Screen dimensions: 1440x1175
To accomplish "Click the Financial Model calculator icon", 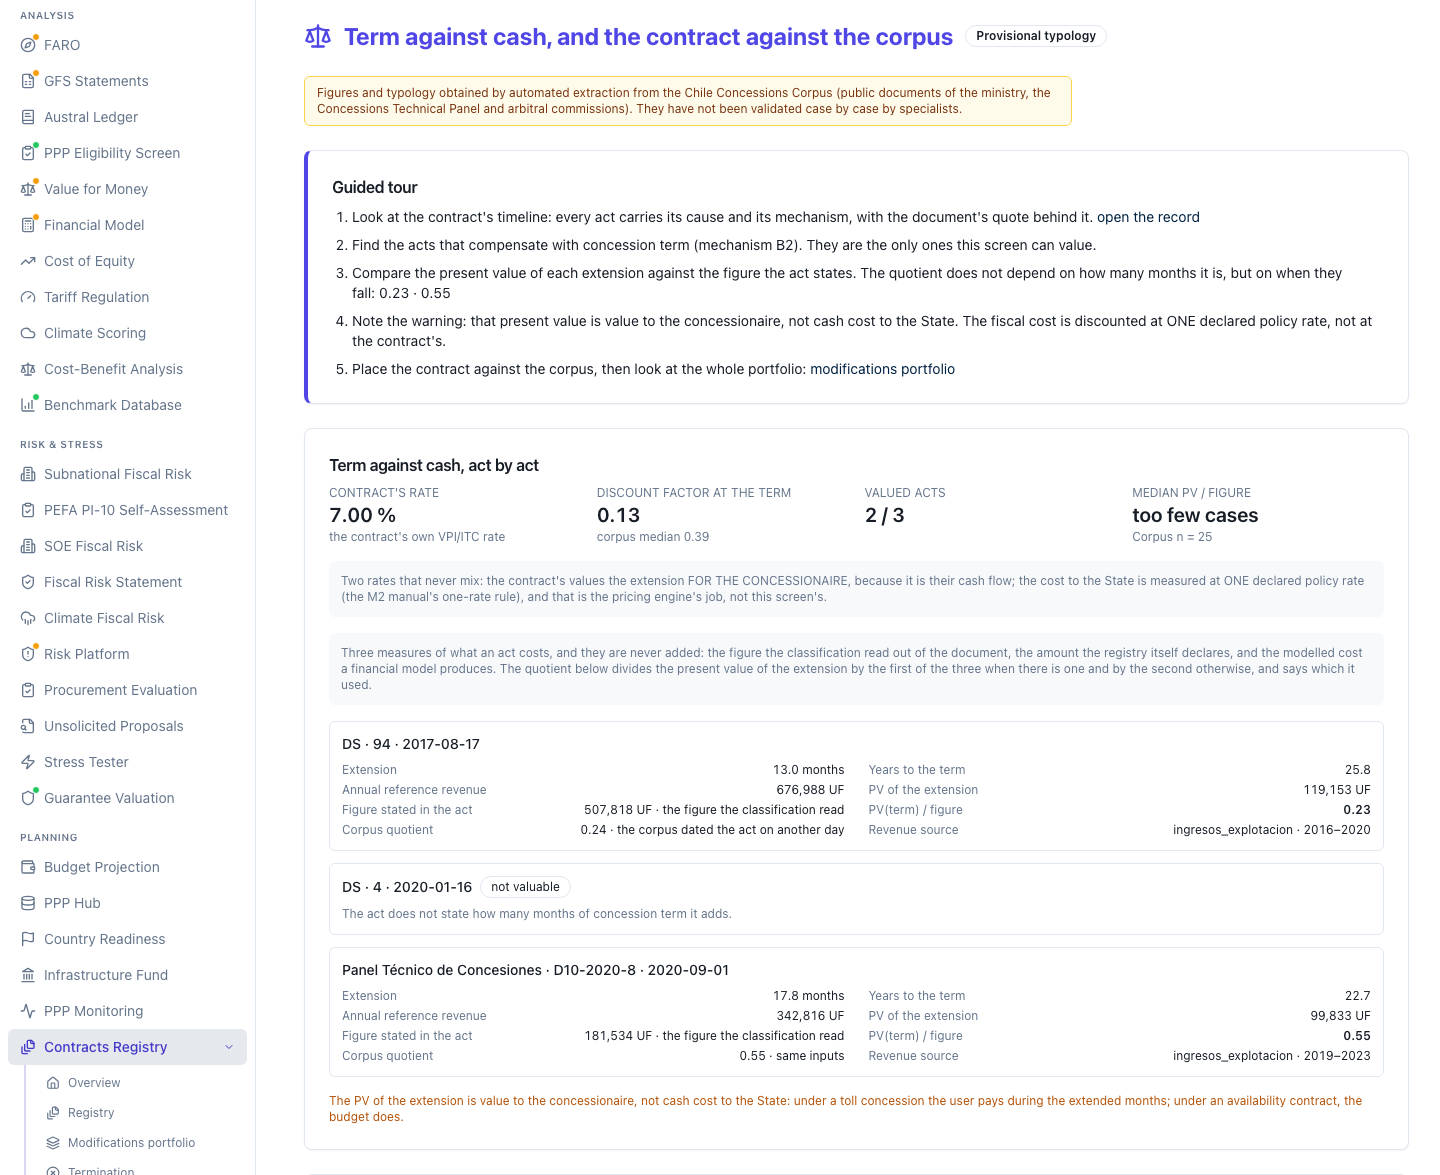I will (28, 225).
